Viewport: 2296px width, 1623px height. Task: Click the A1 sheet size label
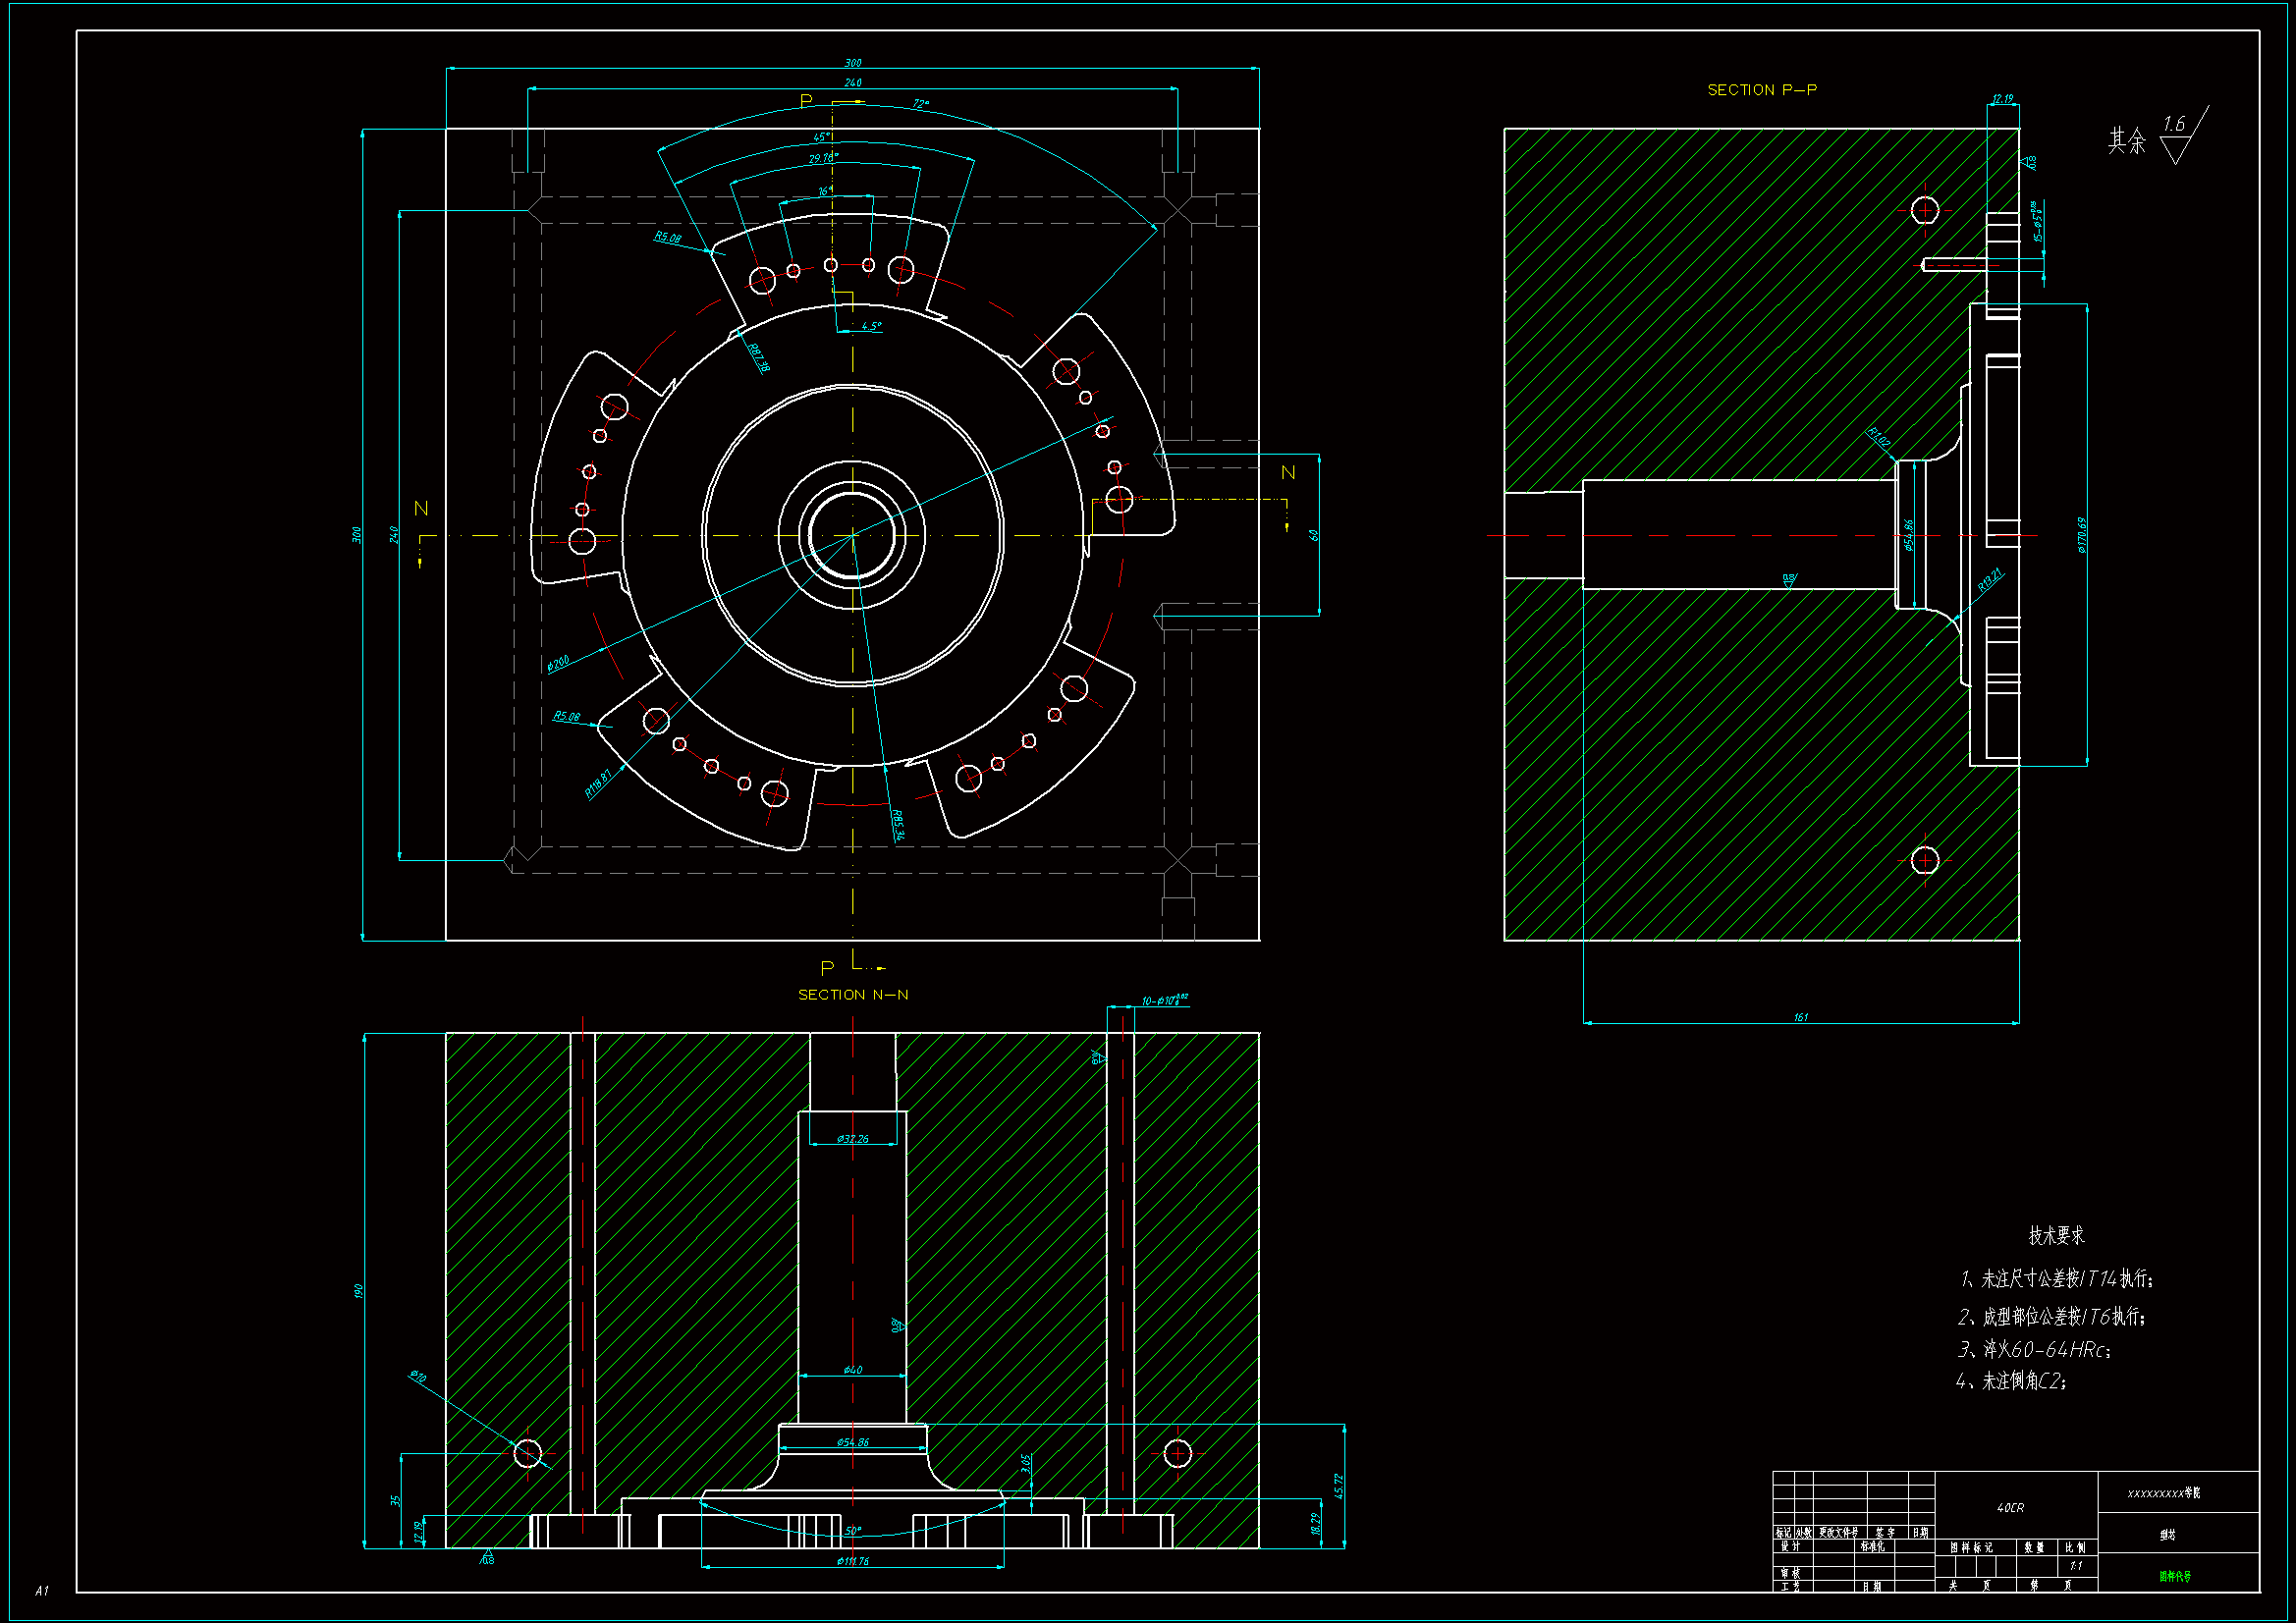pos(41,1590)
